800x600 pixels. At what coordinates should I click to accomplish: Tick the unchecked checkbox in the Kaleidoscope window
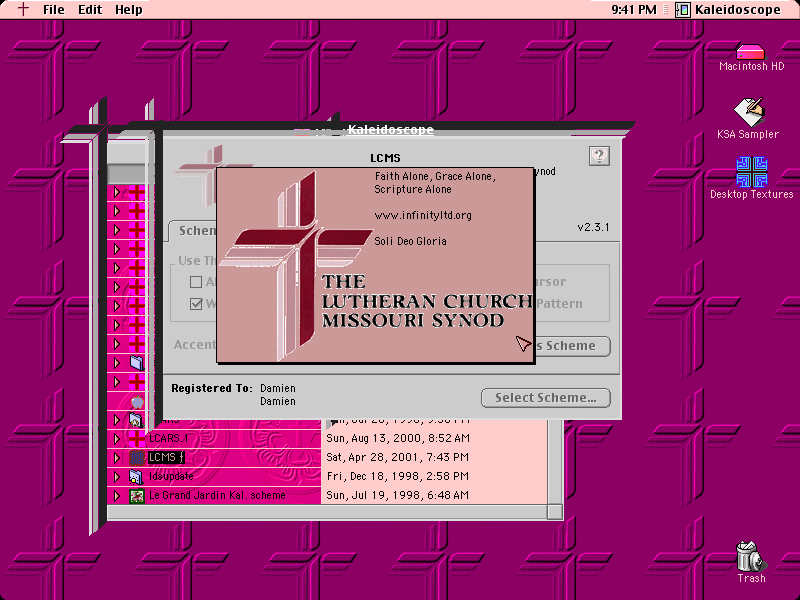pos(196,282)
